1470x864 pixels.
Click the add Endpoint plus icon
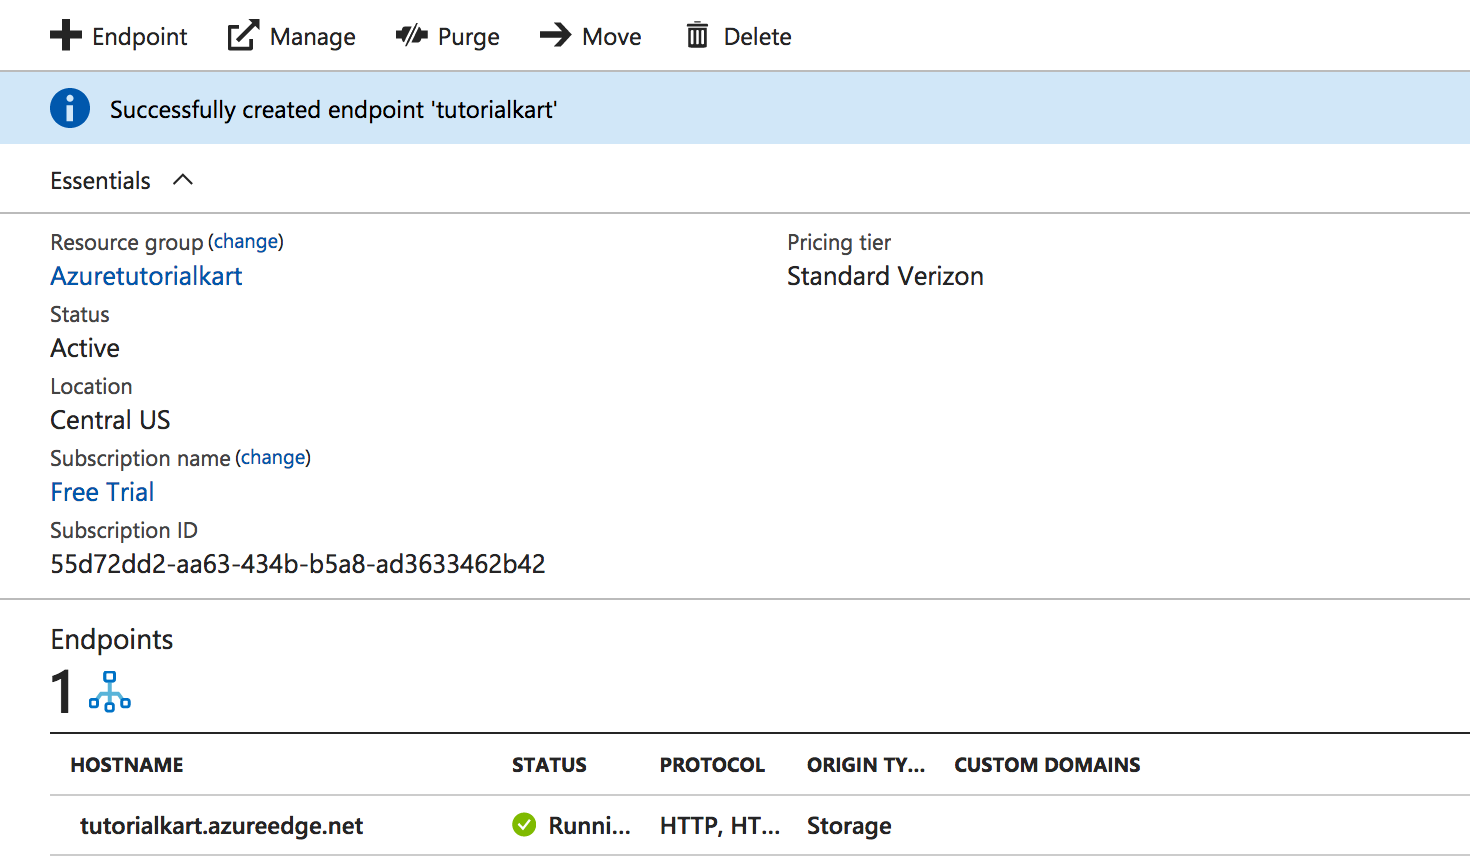(x=65, y=35)
